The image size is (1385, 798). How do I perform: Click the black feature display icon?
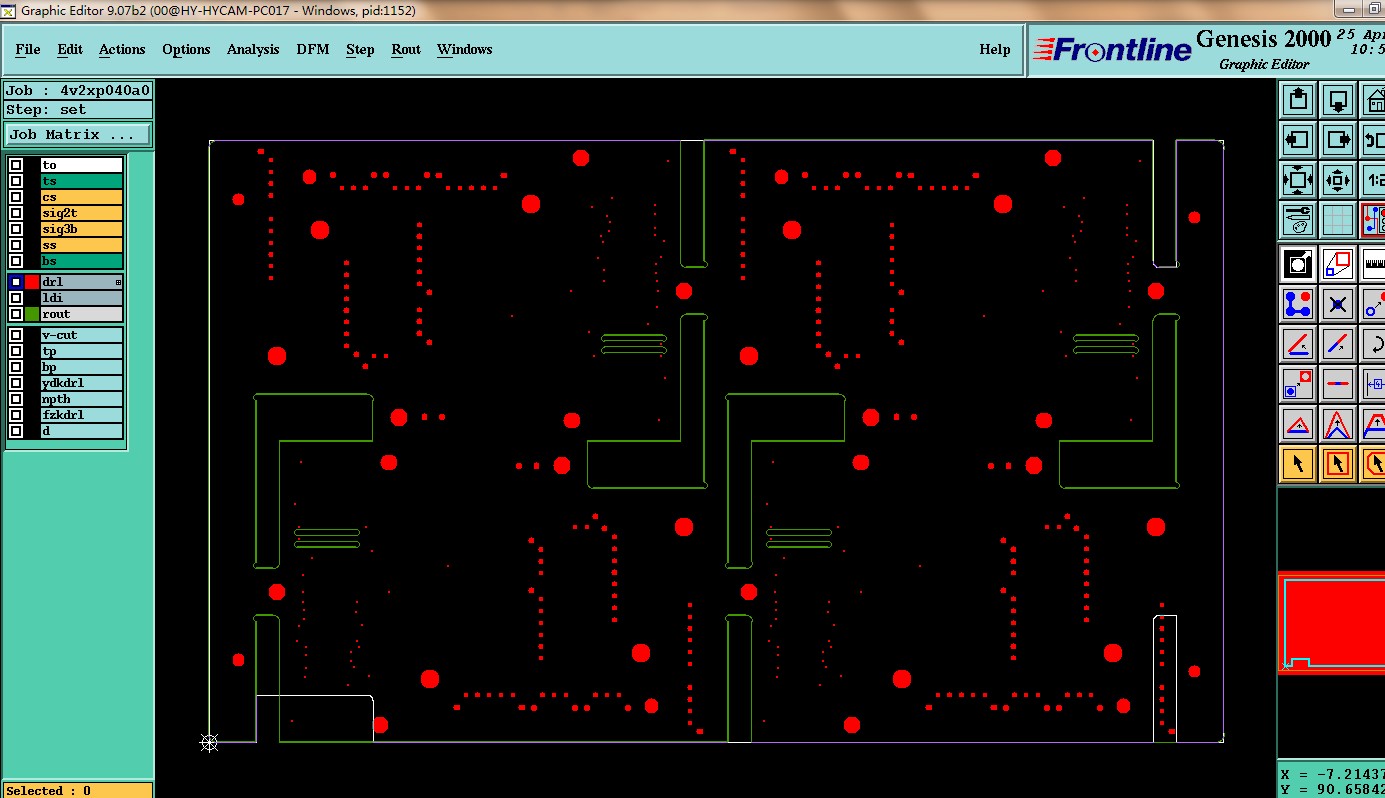pyautogui.click(x=1298, y=263)
